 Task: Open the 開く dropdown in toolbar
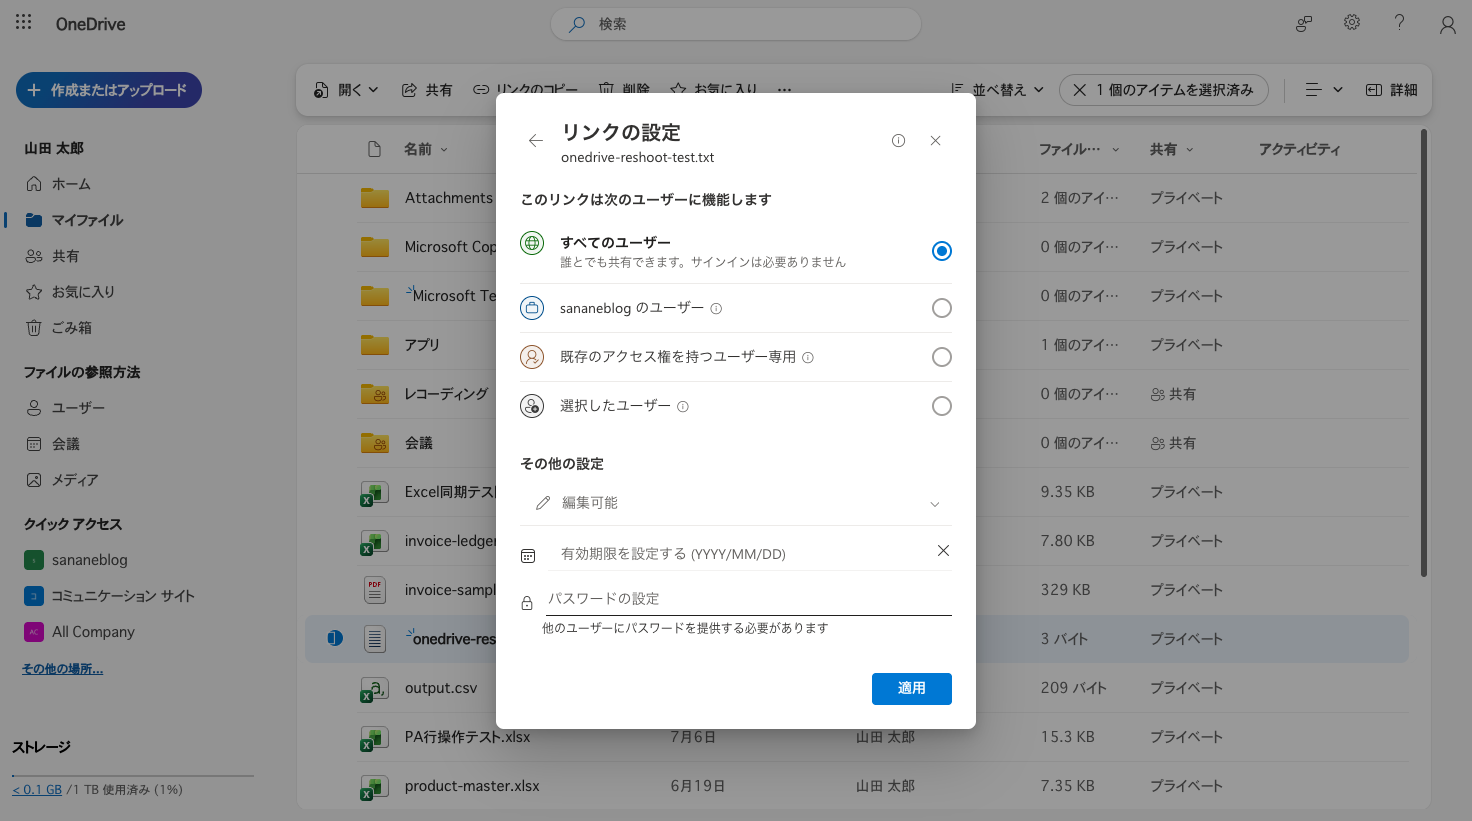pyautogui.click(x=346, y=90)
